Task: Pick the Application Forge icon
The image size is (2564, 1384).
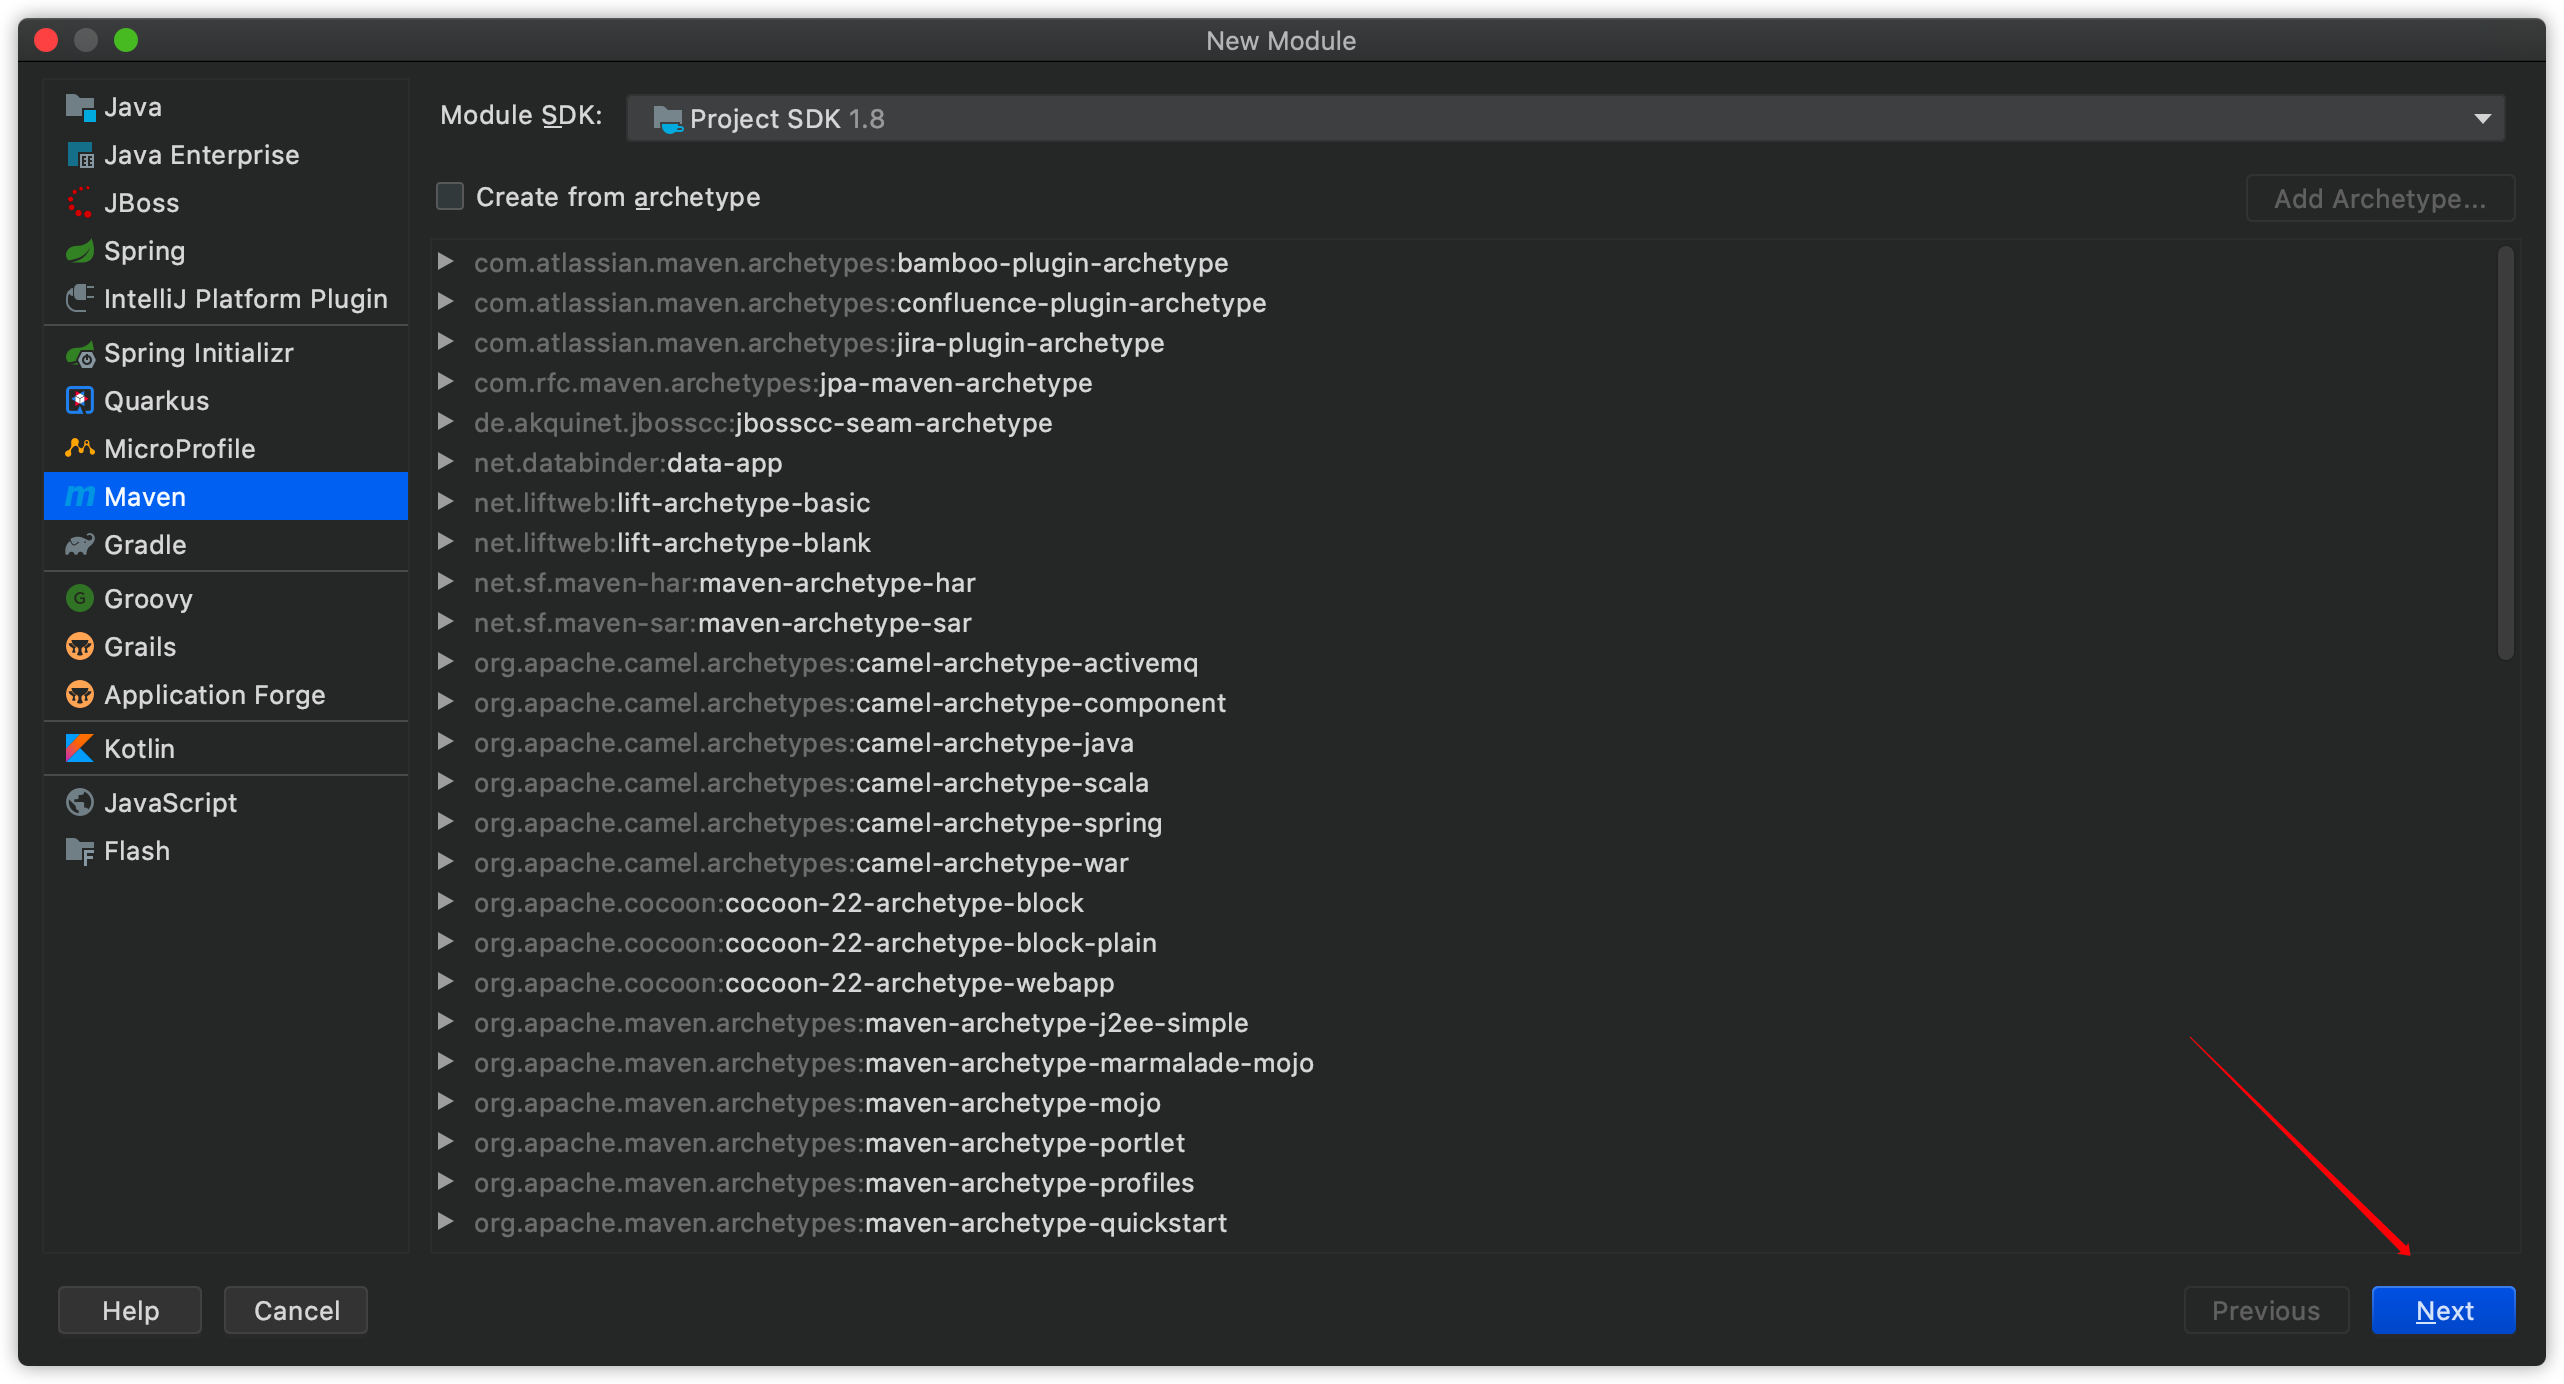Action: (x=80, y=695)
